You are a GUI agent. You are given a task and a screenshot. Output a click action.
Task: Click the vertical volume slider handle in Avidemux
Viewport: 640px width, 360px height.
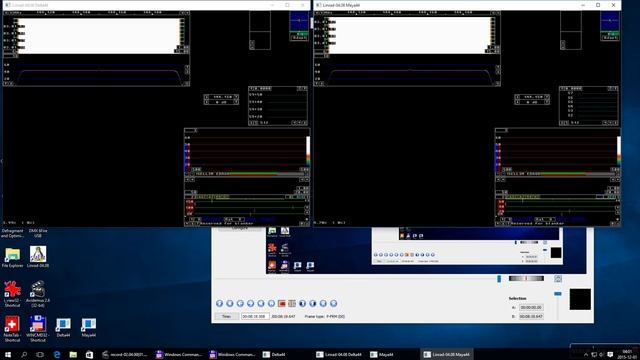558,293
